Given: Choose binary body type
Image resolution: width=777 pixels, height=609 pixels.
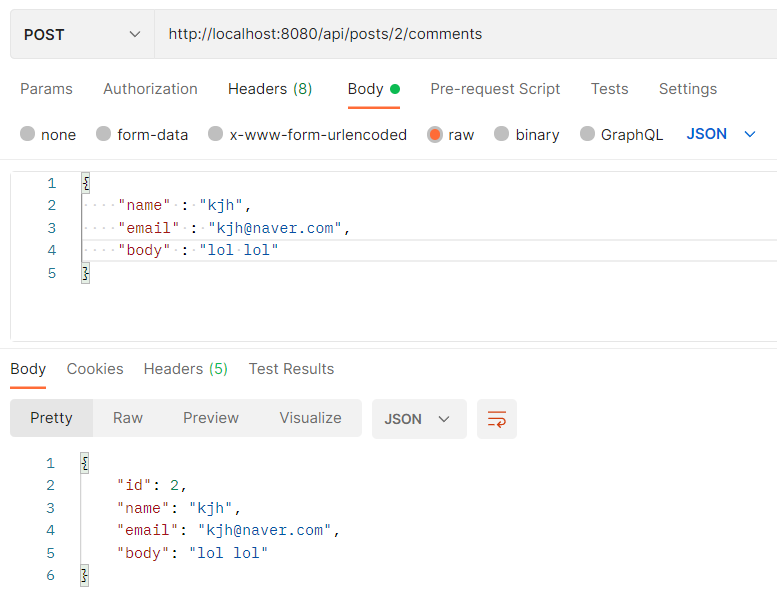Looking at the screenshot, I should (527, 134).
